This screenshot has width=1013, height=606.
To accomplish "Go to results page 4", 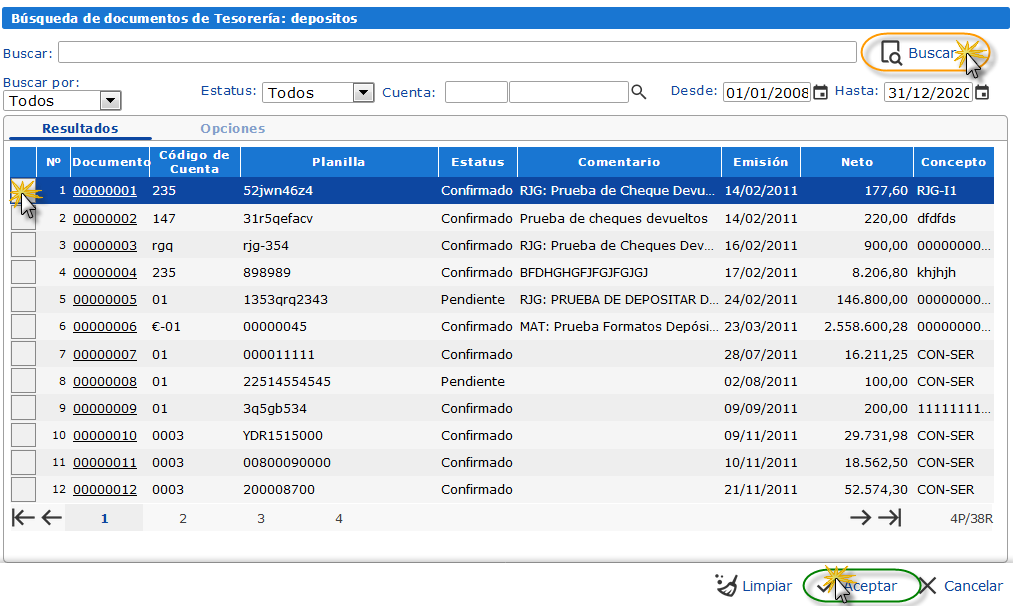I will click(339, 518).
